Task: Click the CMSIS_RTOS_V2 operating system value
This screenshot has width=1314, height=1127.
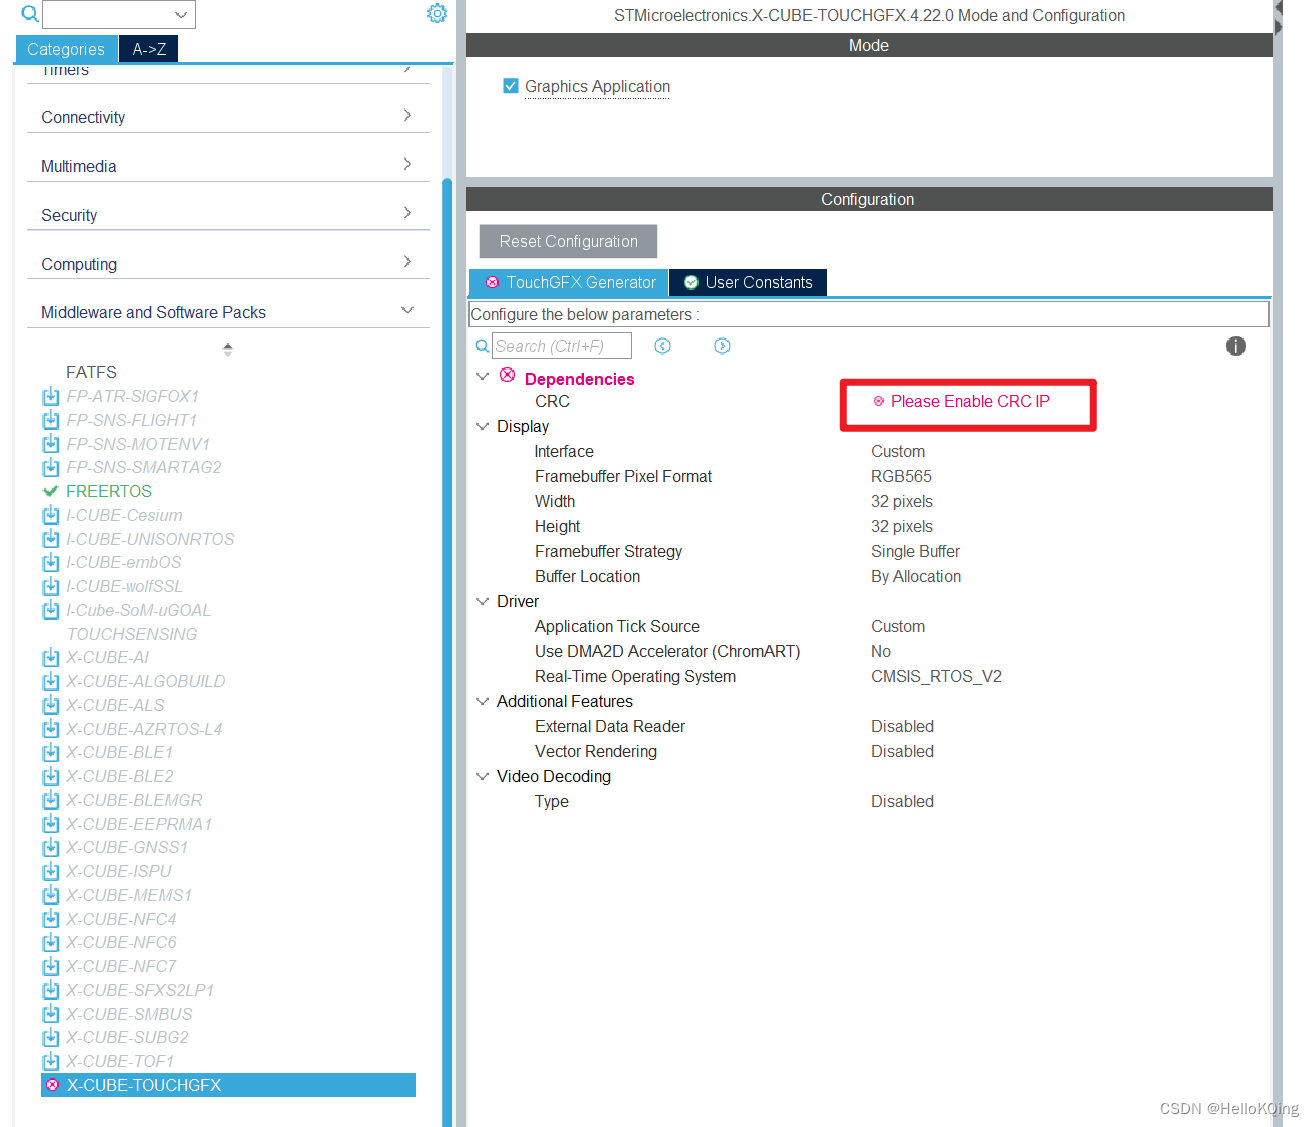Action: [x=936, y=676]
